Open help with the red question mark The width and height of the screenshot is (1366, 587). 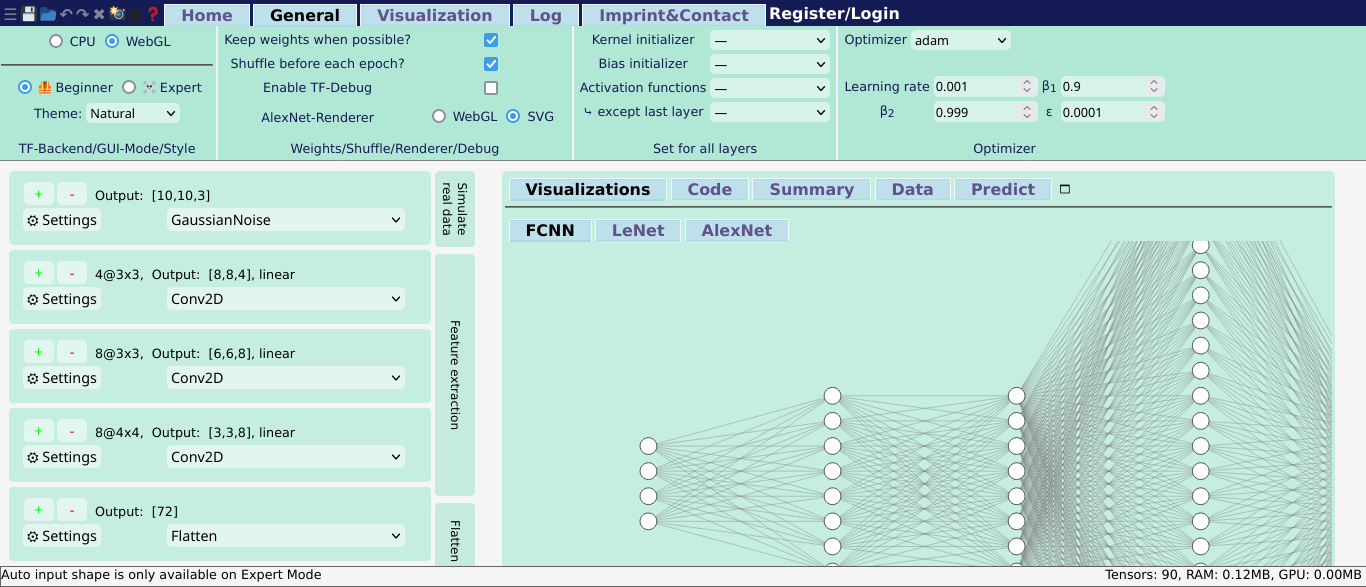pos(153,14)
